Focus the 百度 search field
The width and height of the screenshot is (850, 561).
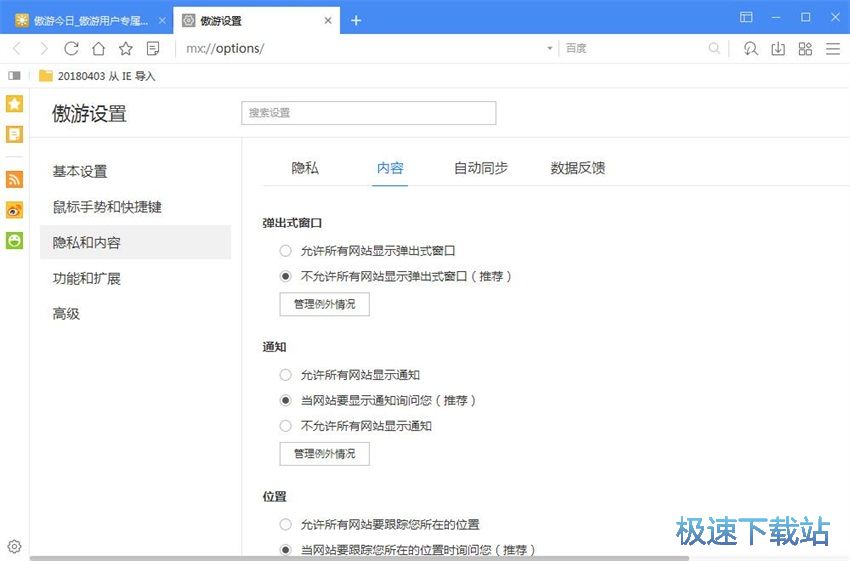tap(634, 48)
